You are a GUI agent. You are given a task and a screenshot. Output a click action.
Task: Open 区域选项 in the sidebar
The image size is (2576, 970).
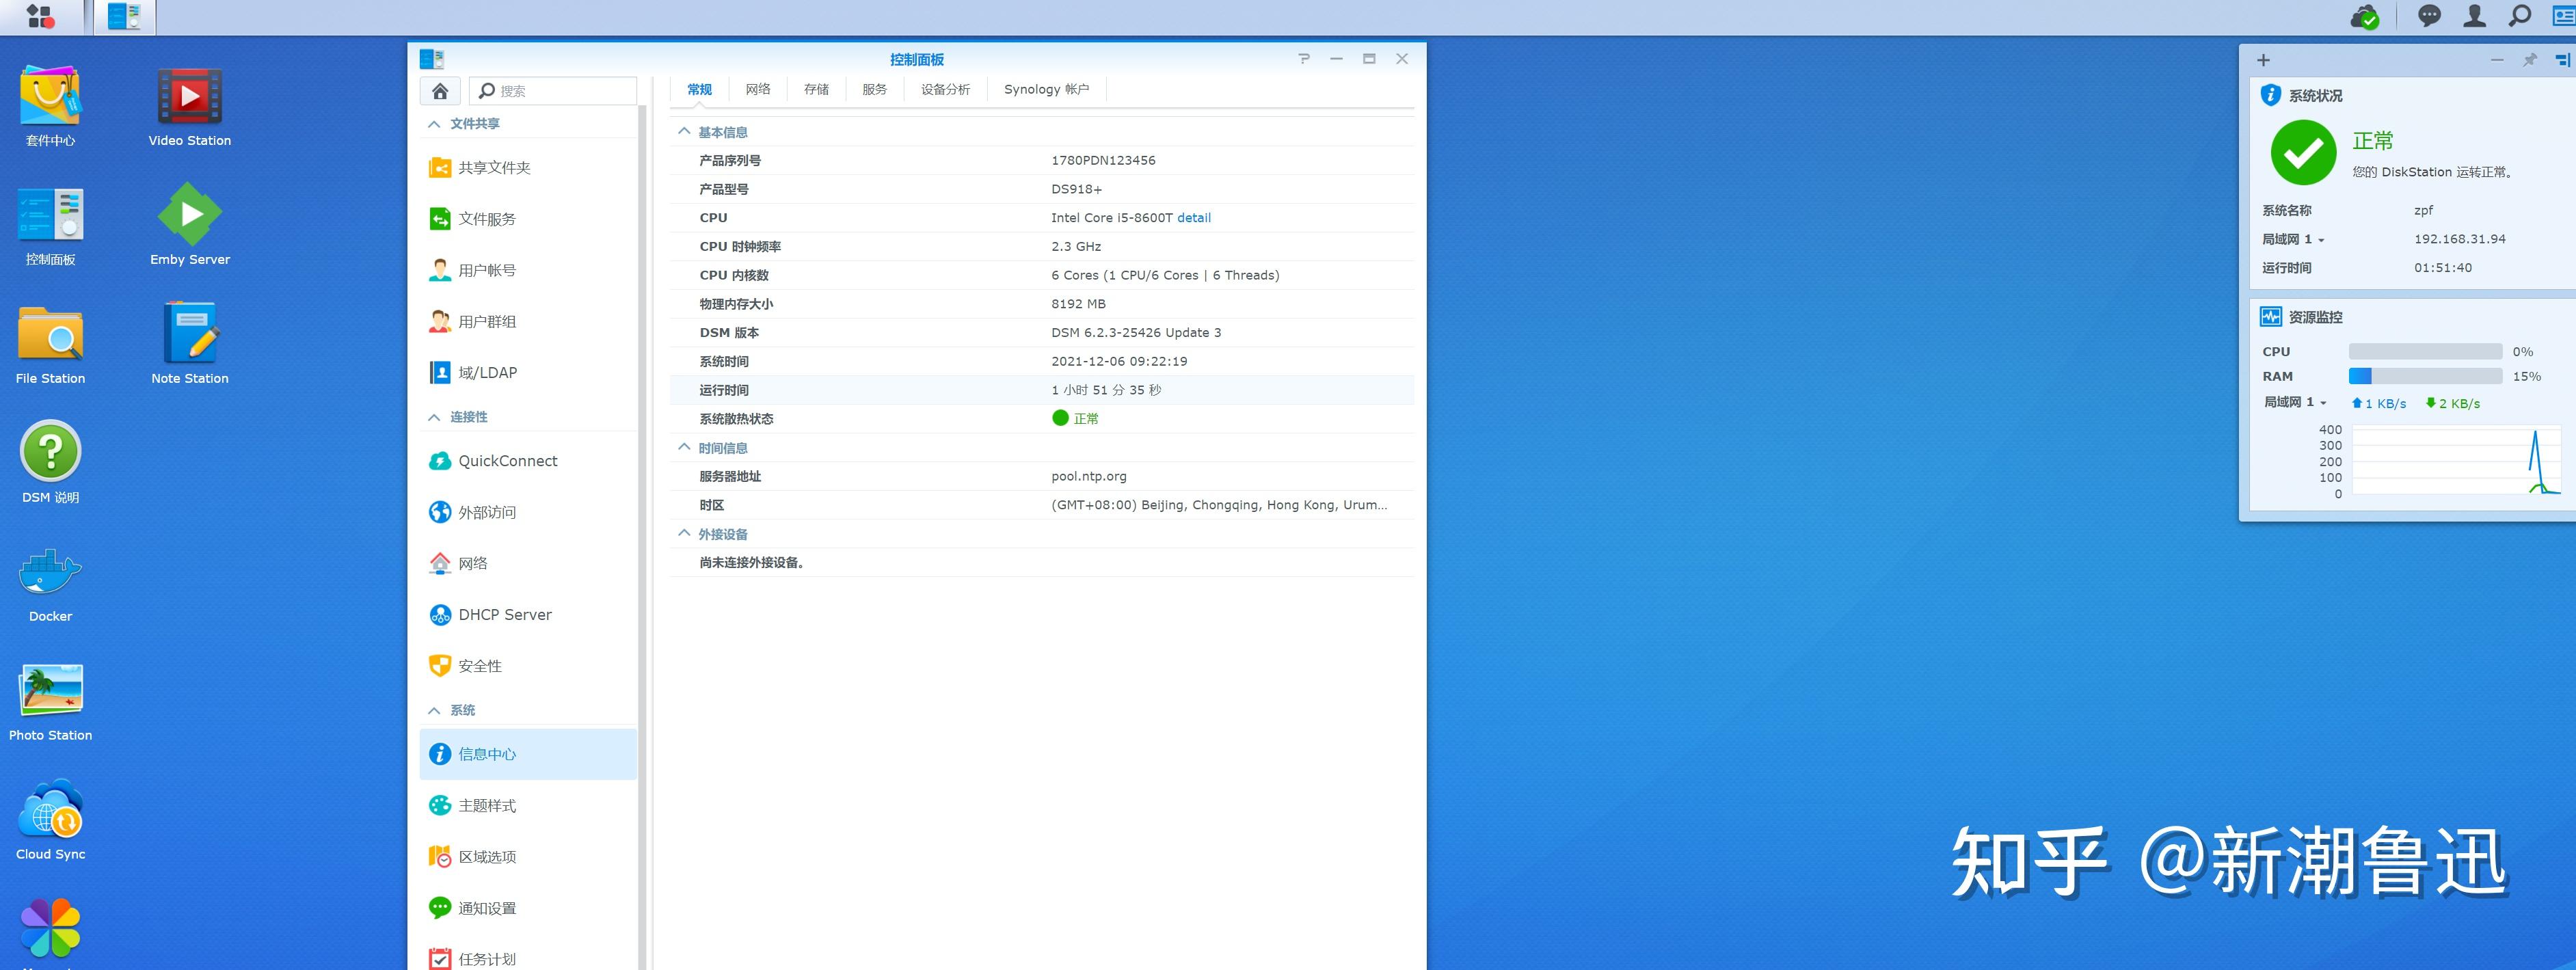click(528, 856)
